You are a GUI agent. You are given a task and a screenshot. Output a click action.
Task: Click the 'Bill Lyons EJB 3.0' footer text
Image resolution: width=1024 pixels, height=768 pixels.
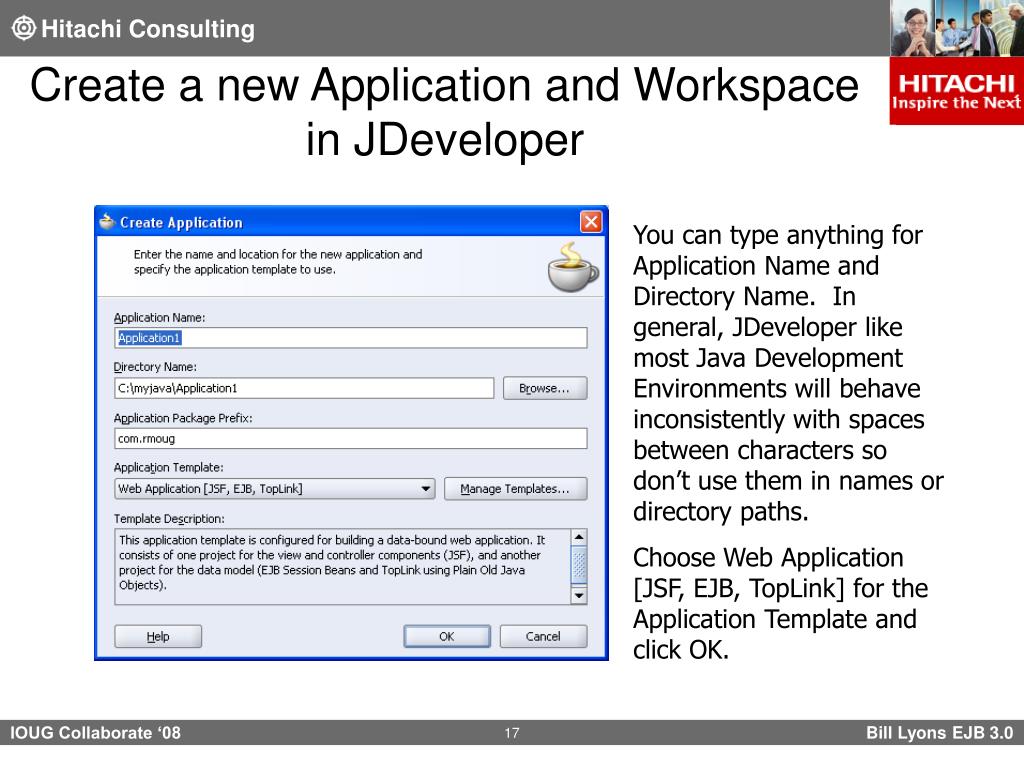(x=939, y=733)
